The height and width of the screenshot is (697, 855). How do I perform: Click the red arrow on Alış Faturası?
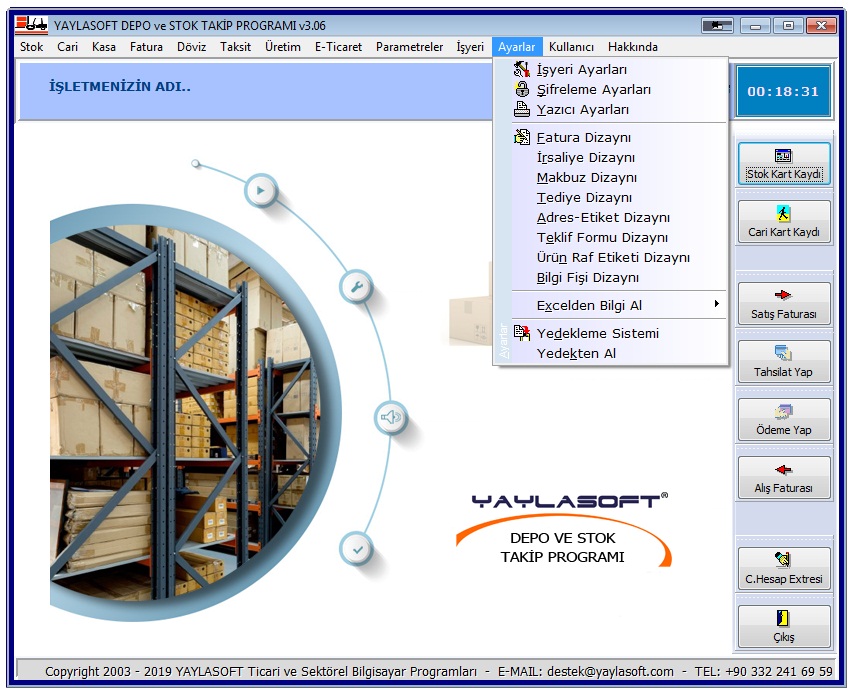click(x=783, y=470)
